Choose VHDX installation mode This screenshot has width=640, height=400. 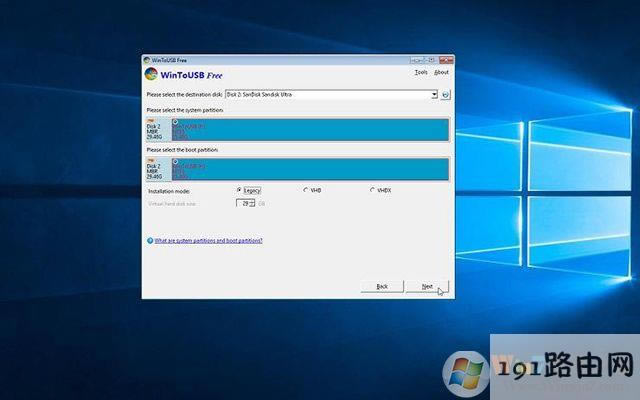click(x=372, y=189)
